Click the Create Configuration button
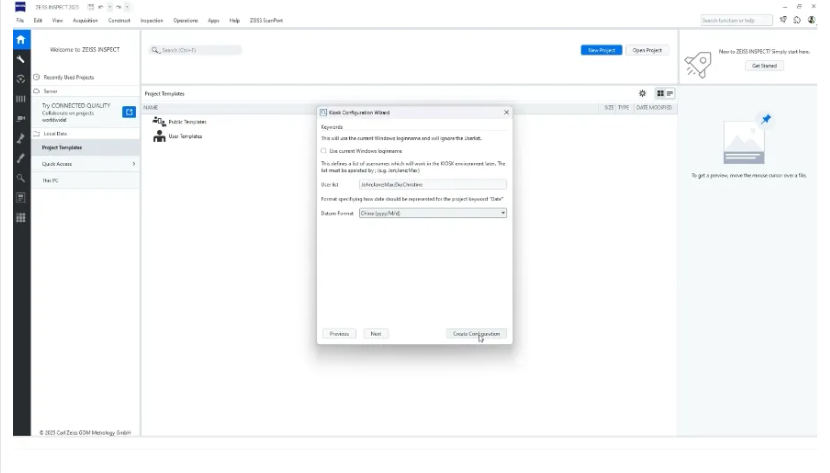 [x=476, y=334]
